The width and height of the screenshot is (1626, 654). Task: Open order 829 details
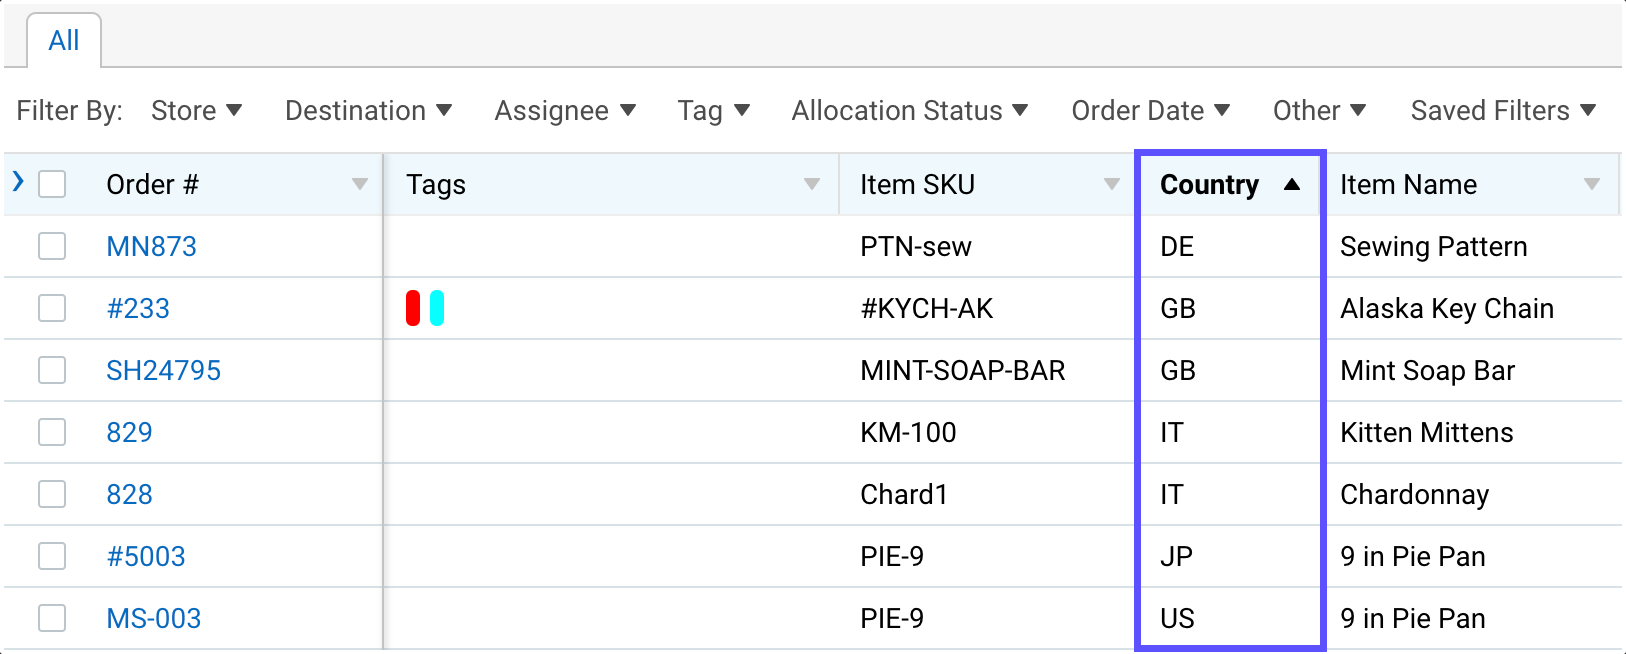pos(130,432)
